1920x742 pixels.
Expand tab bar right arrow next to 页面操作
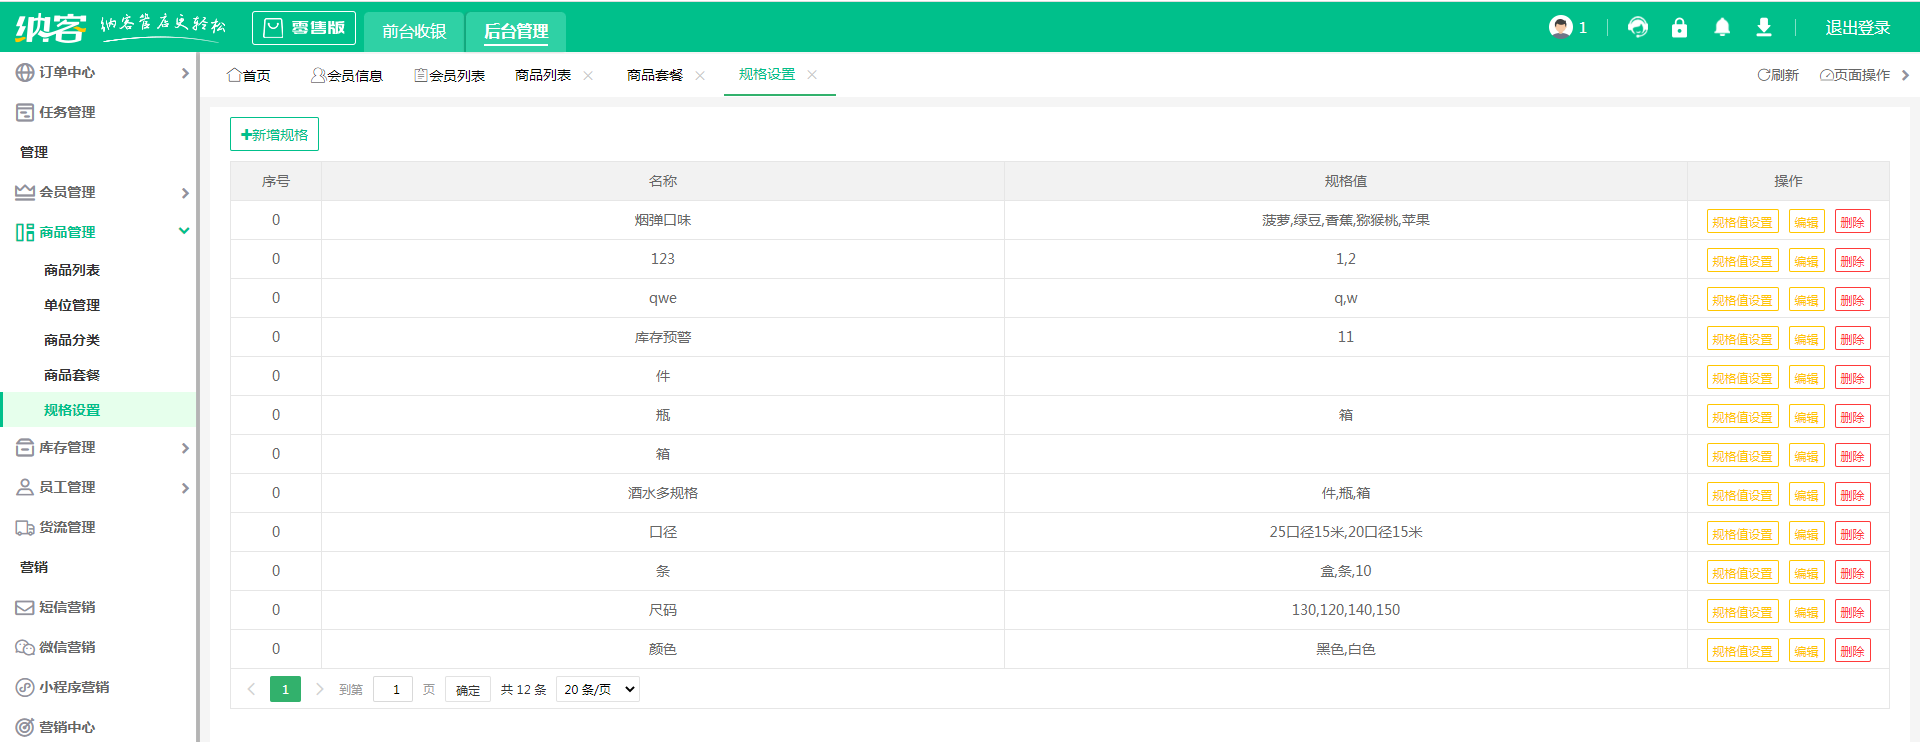tap(1905, 75)
